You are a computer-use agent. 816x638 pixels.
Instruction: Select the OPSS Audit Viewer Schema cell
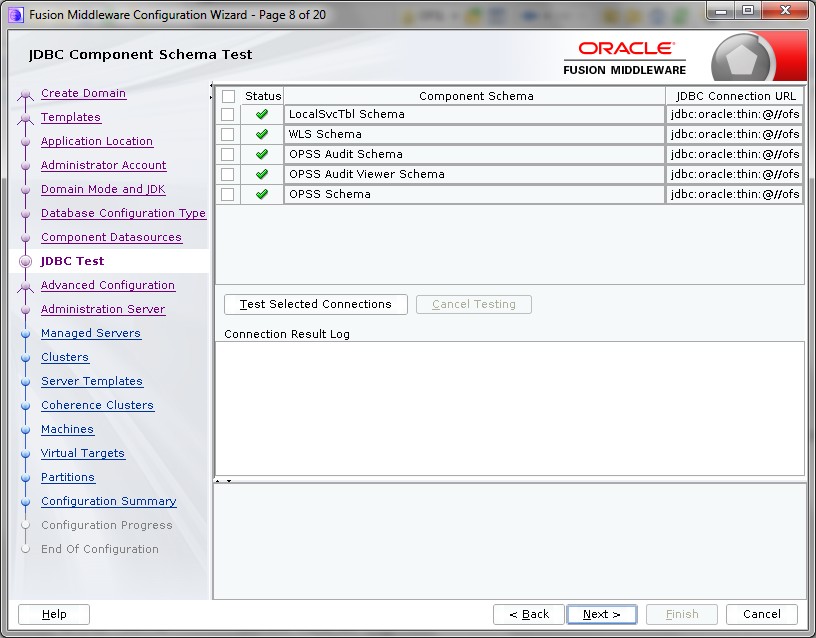[474, 174]
